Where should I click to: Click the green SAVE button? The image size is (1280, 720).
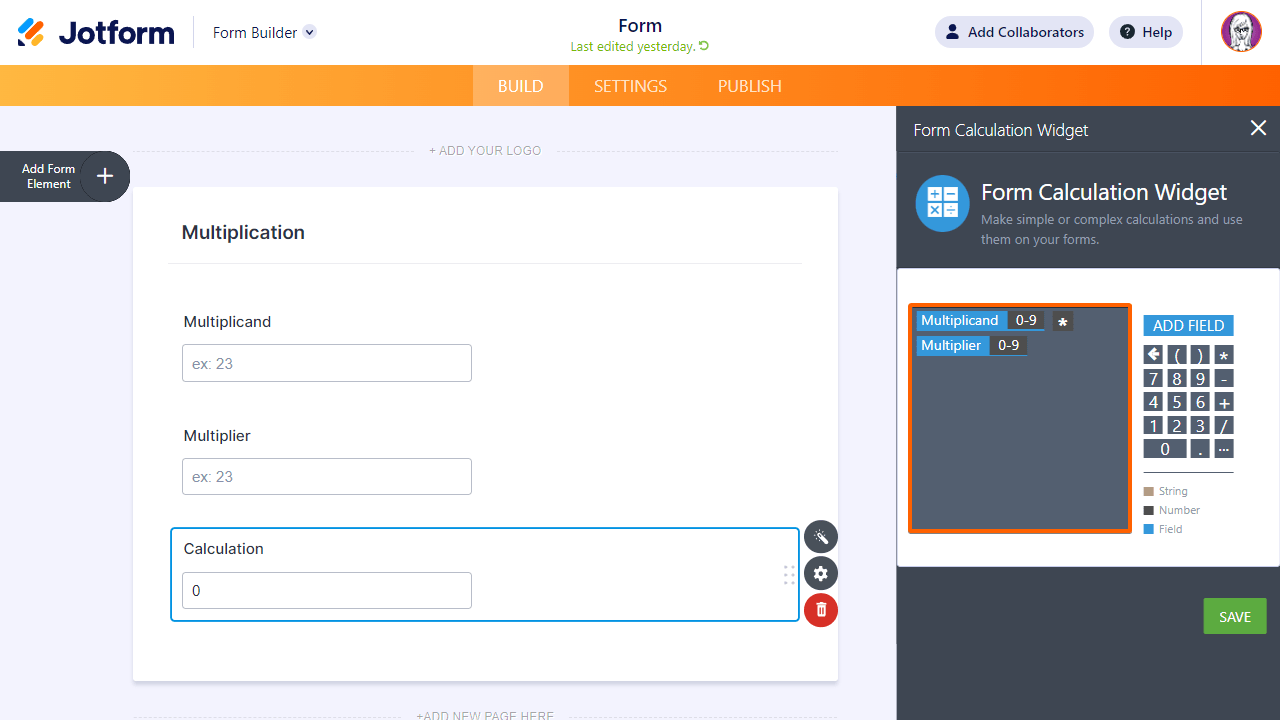coord(1235,616)
